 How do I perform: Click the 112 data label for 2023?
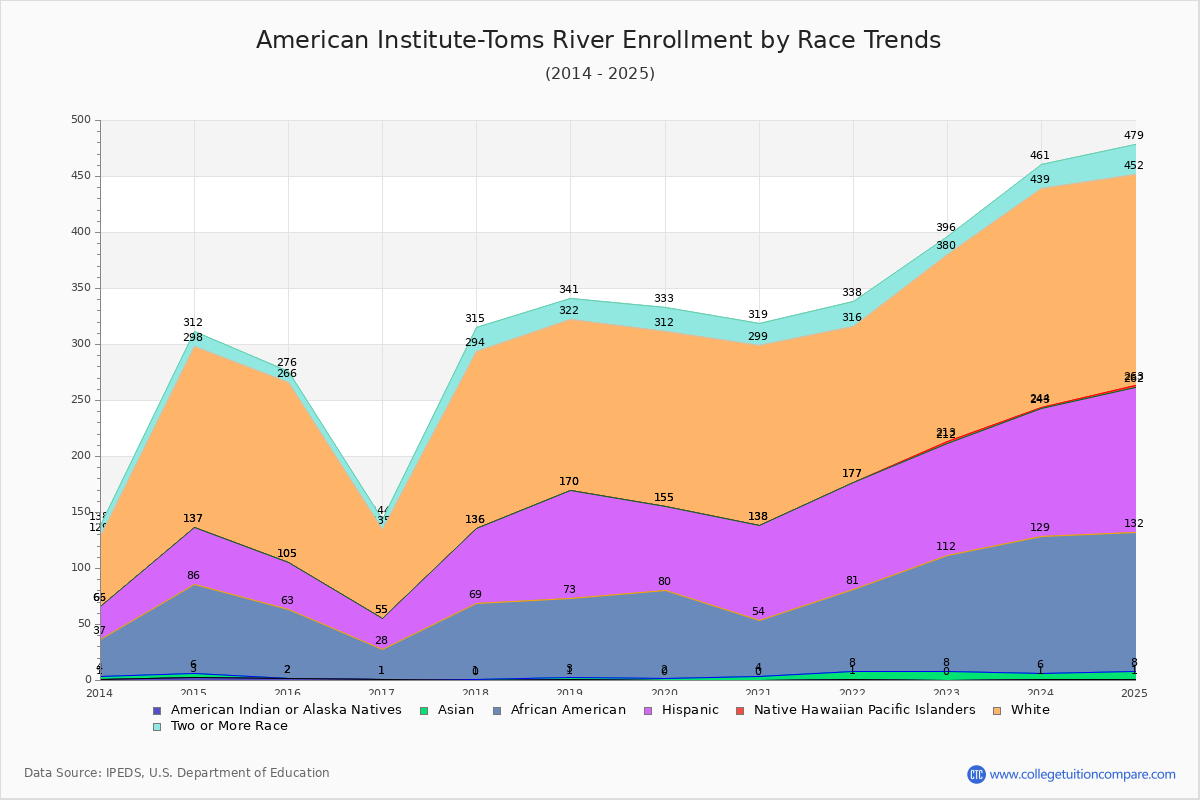pyautogui.click(x=946, y=547)
